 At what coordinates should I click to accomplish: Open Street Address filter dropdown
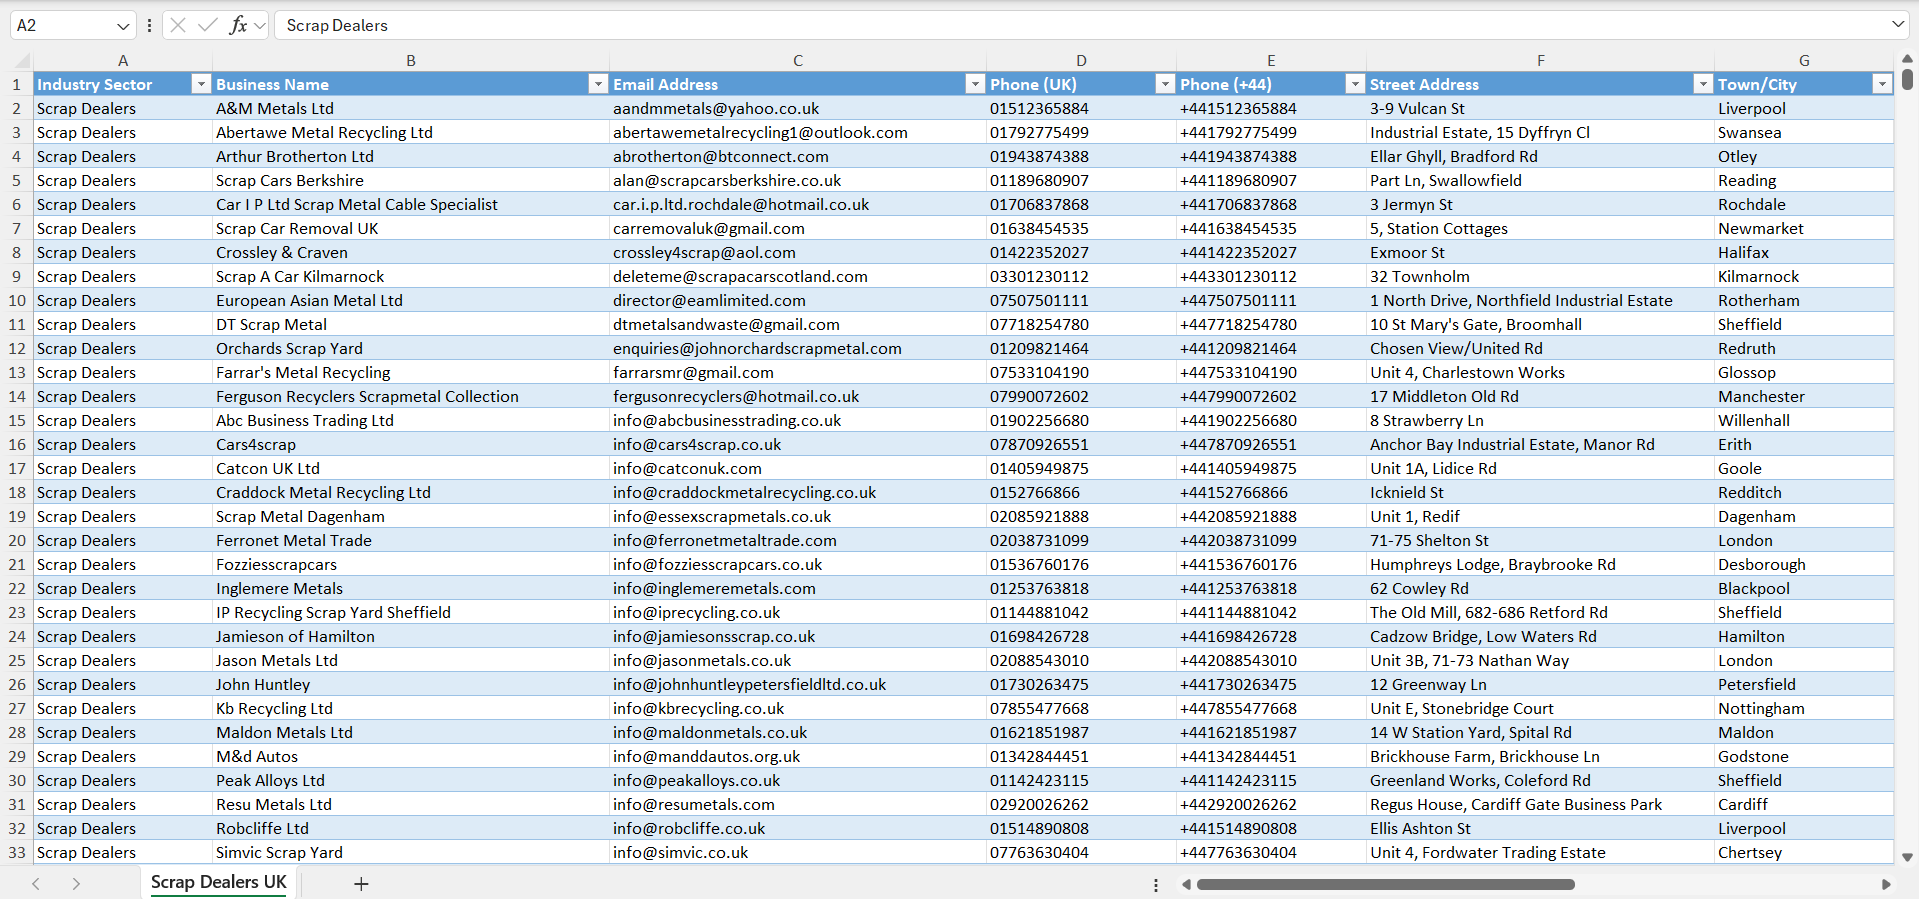point(1703,84)
